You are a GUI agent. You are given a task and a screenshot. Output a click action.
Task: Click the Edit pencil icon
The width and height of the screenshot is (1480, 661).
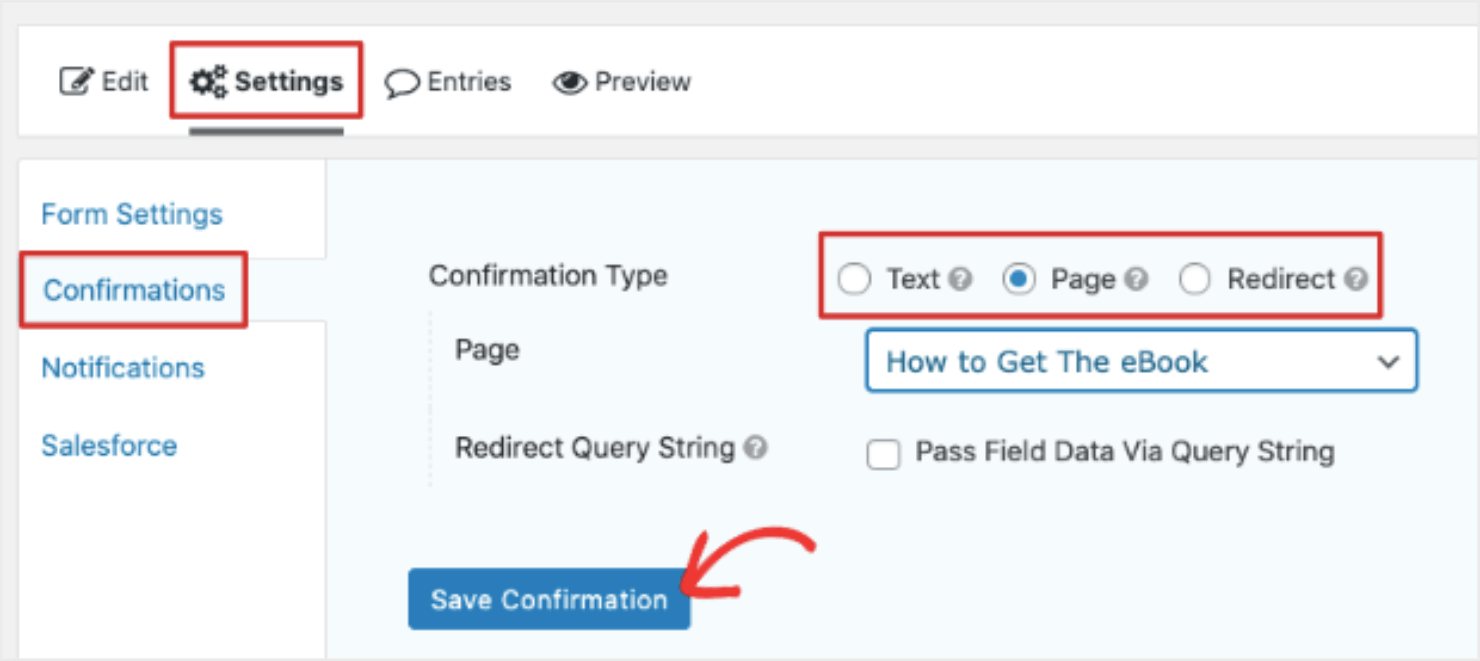[76, 81]
